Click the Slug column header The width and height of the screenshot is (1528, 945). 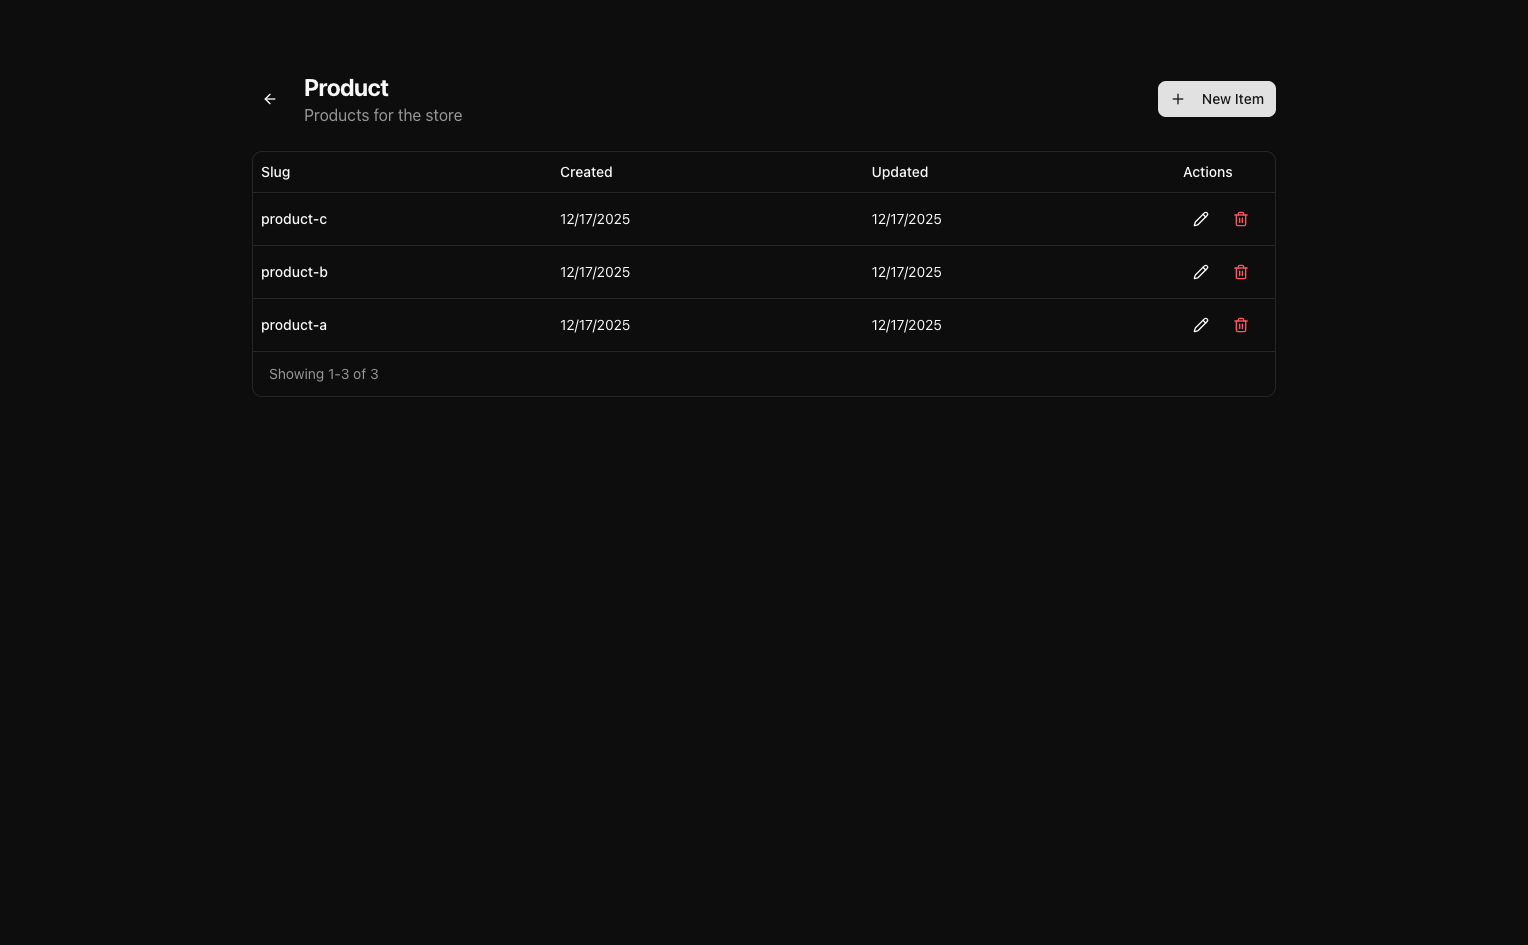[x=276, y=172]
